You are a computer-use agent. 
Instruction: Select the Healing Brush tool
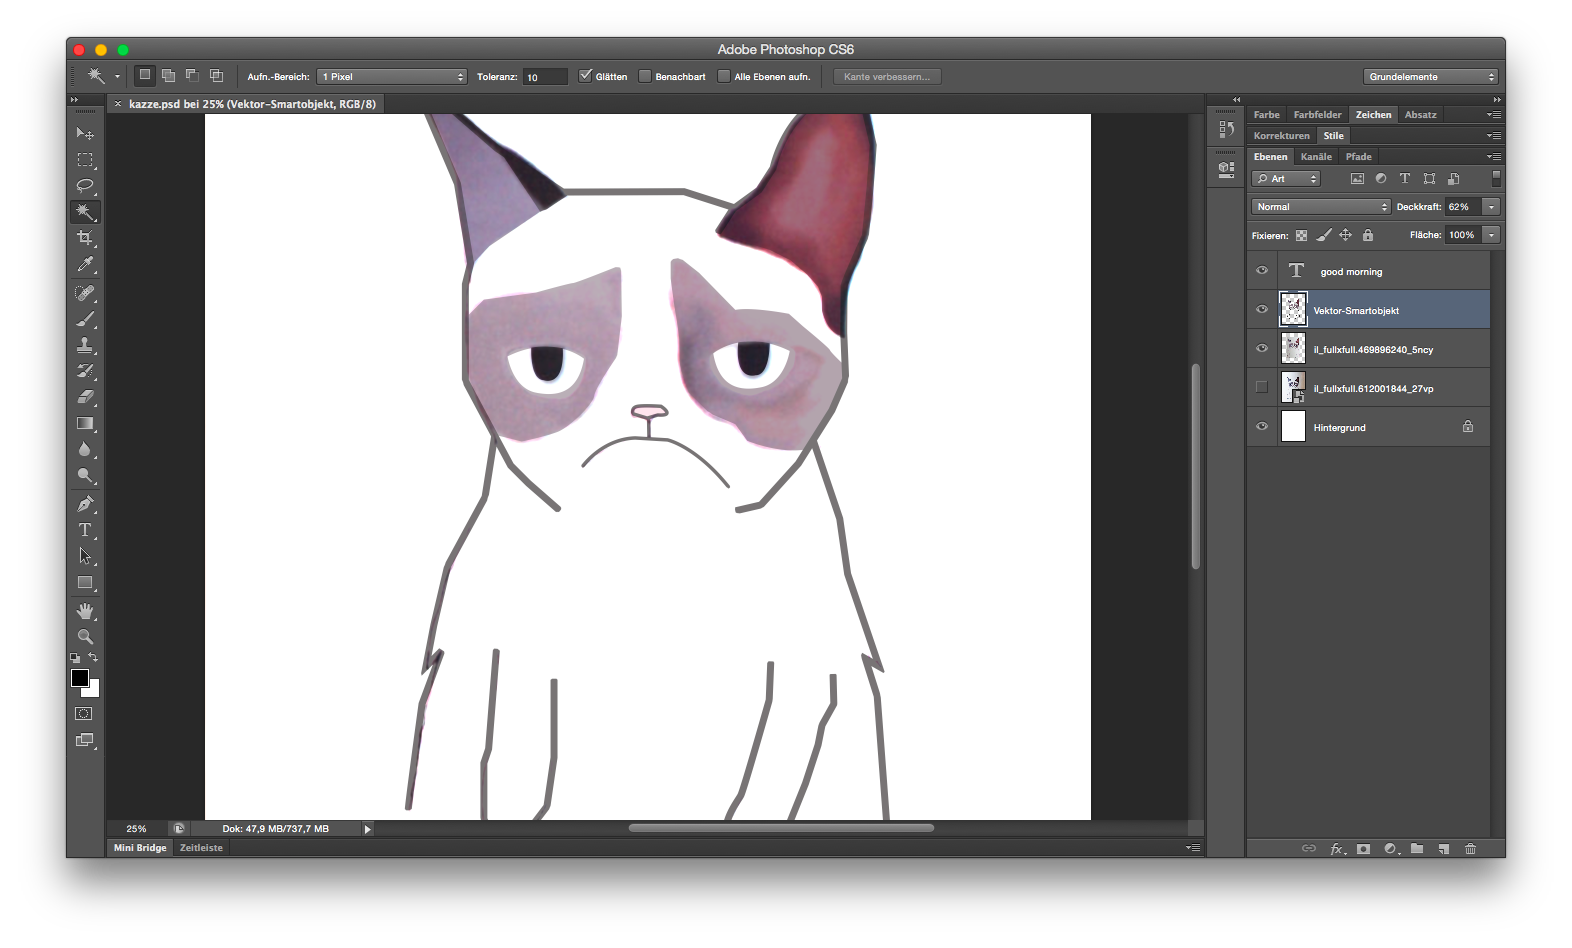pos(85,293)
